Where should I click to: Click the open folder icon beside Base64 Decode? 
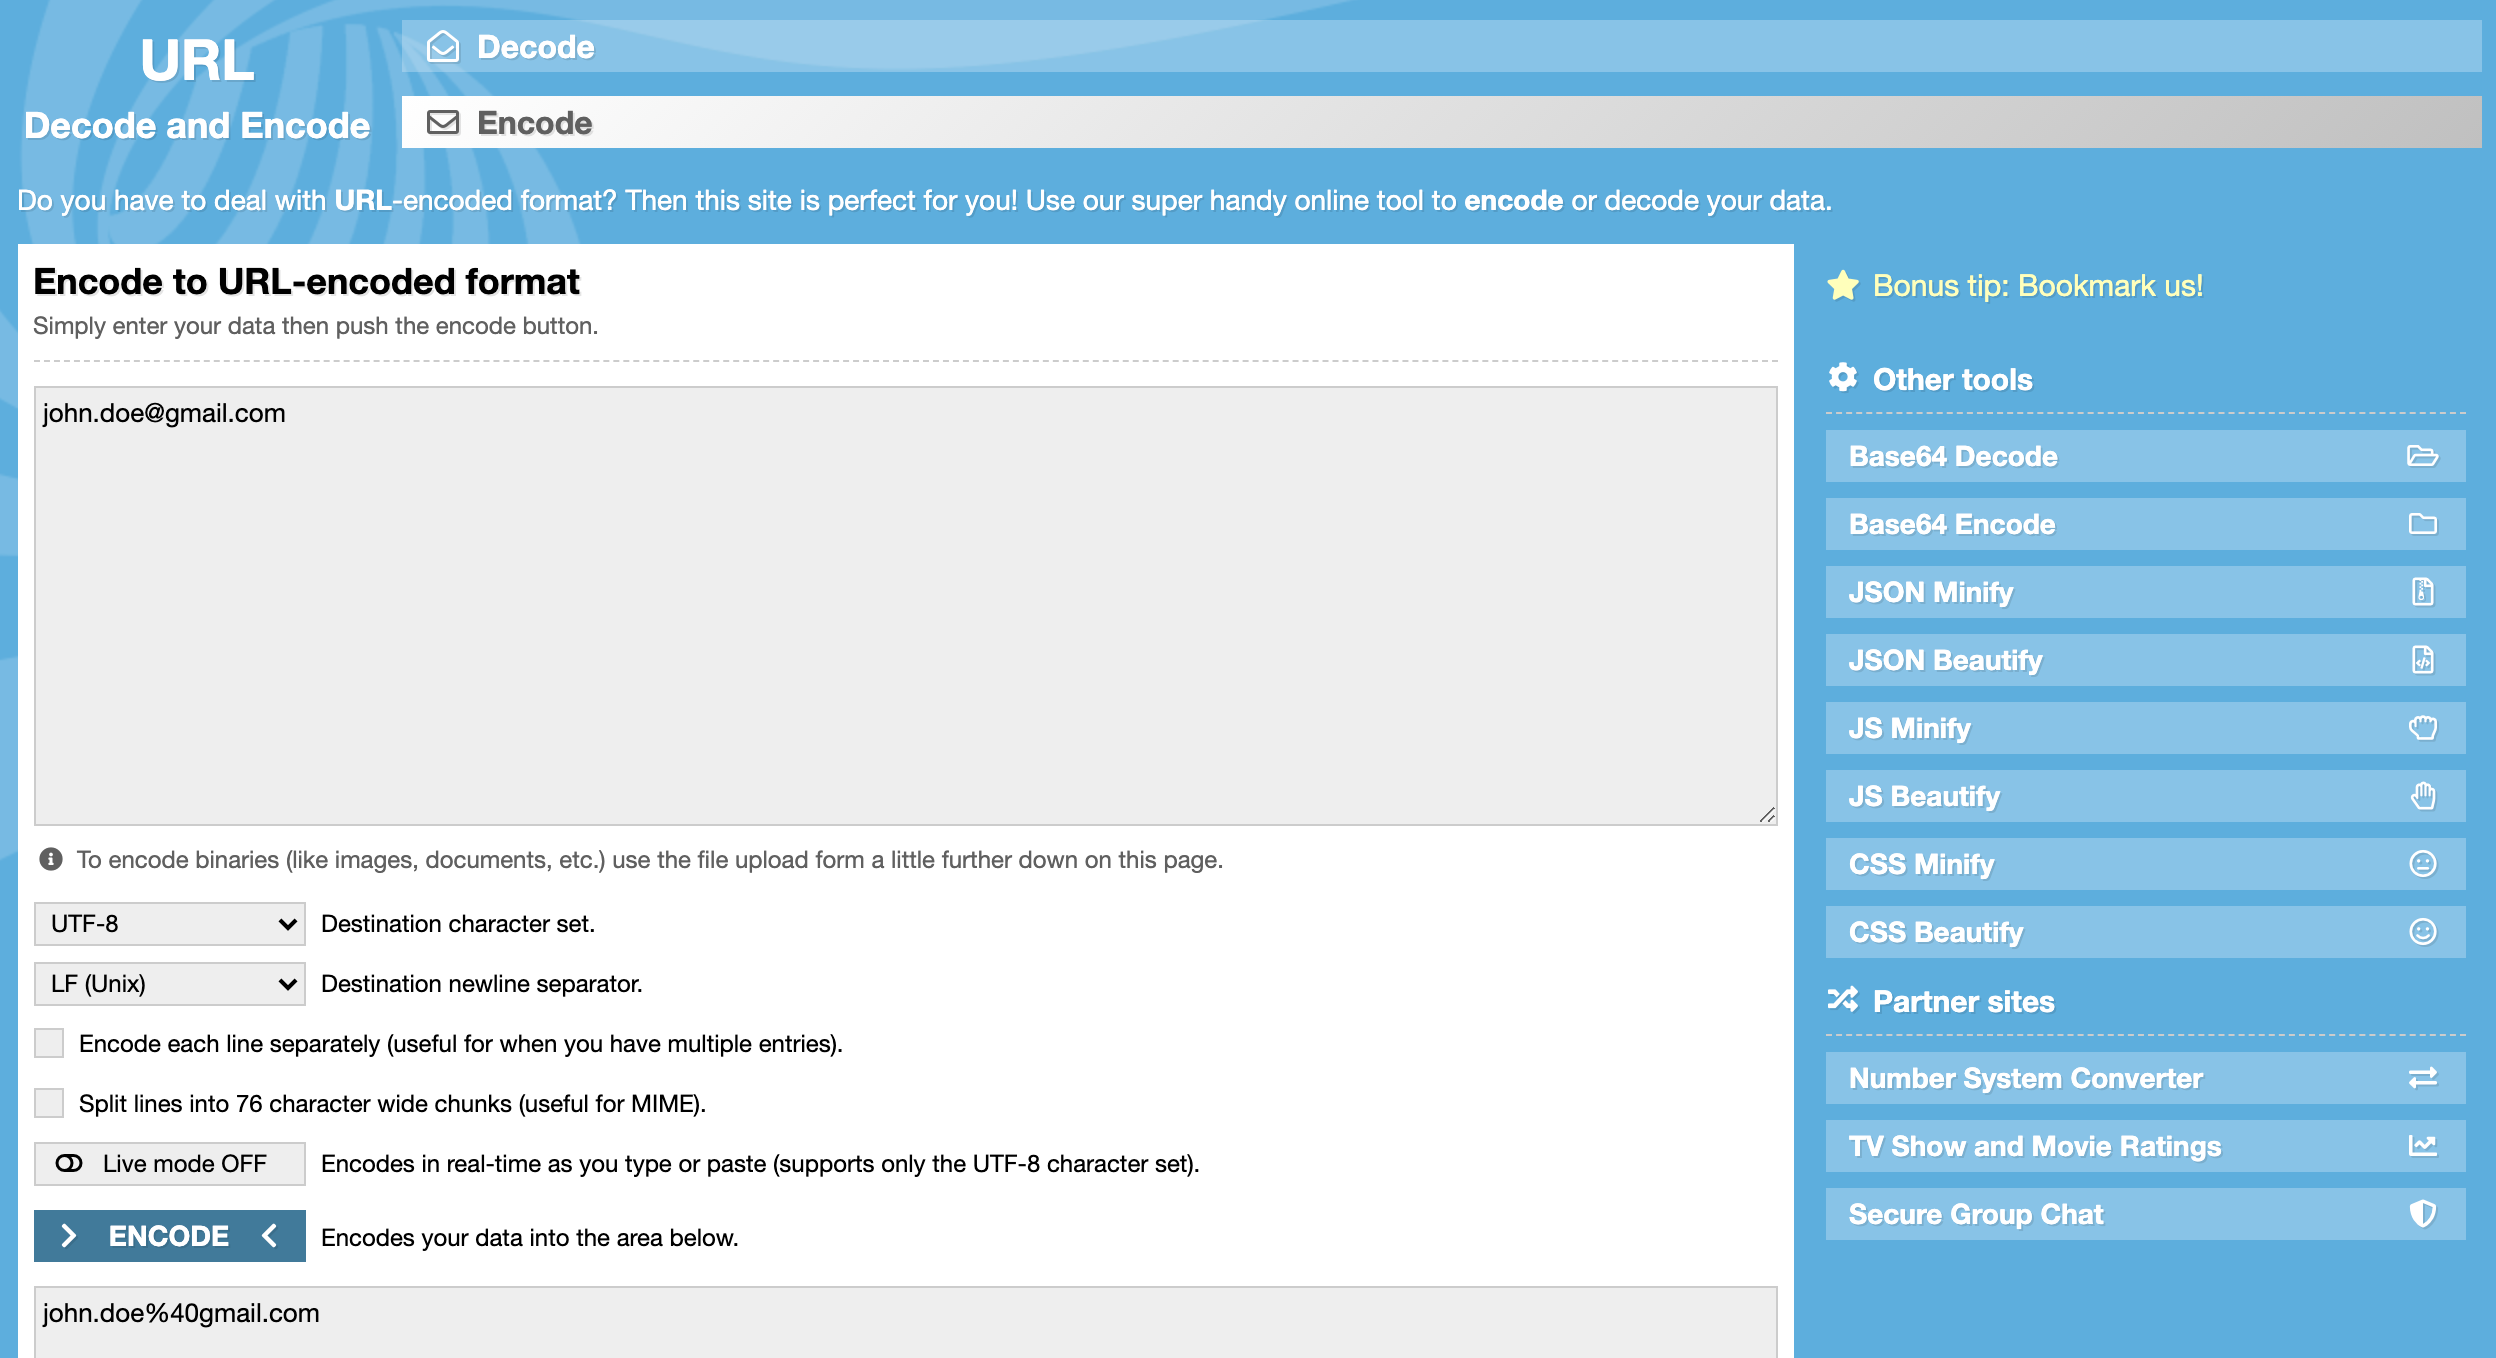2421,456
